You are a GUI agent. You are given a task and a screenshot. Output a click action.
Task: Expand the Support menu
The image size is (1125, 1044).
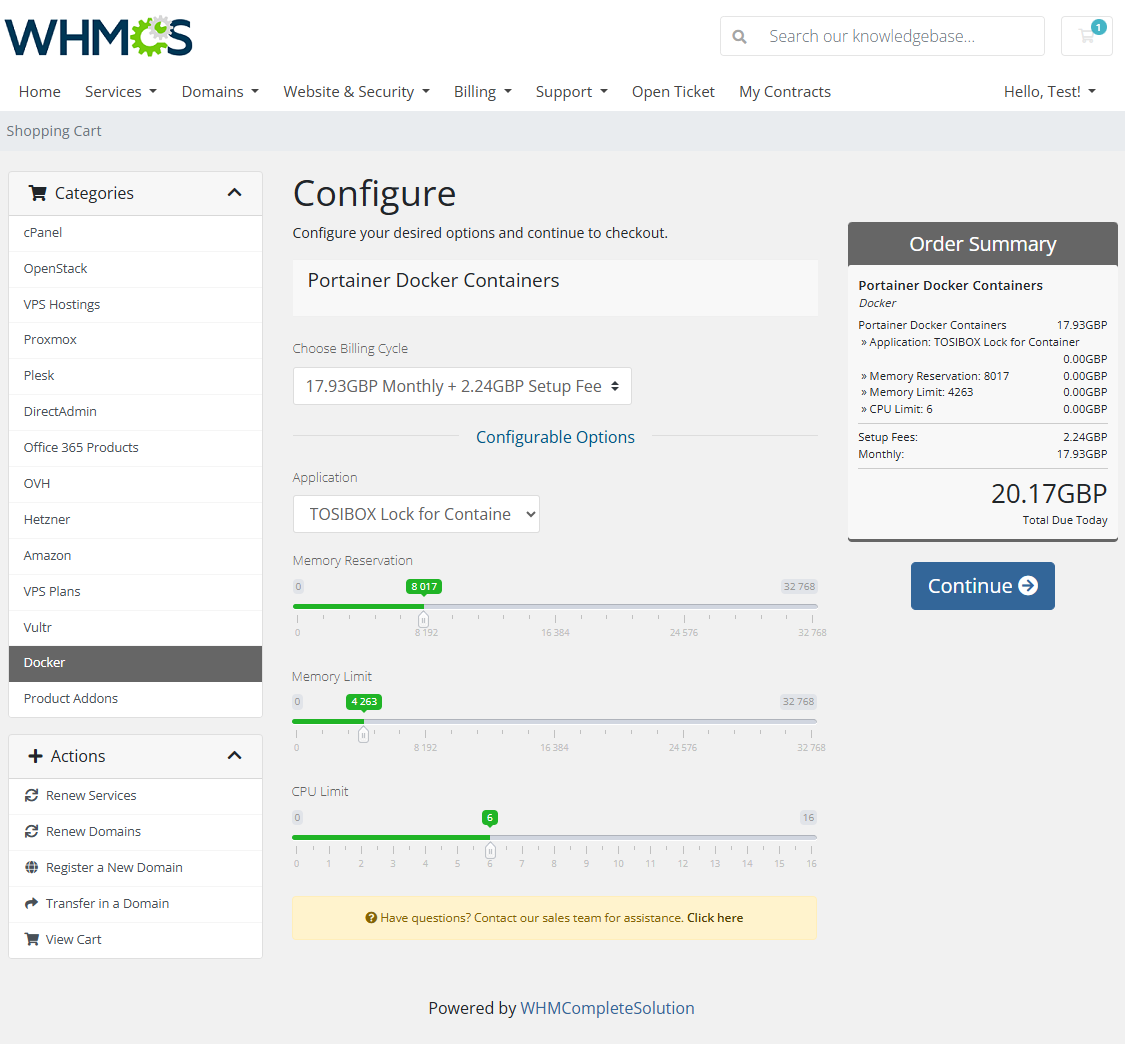572,92
